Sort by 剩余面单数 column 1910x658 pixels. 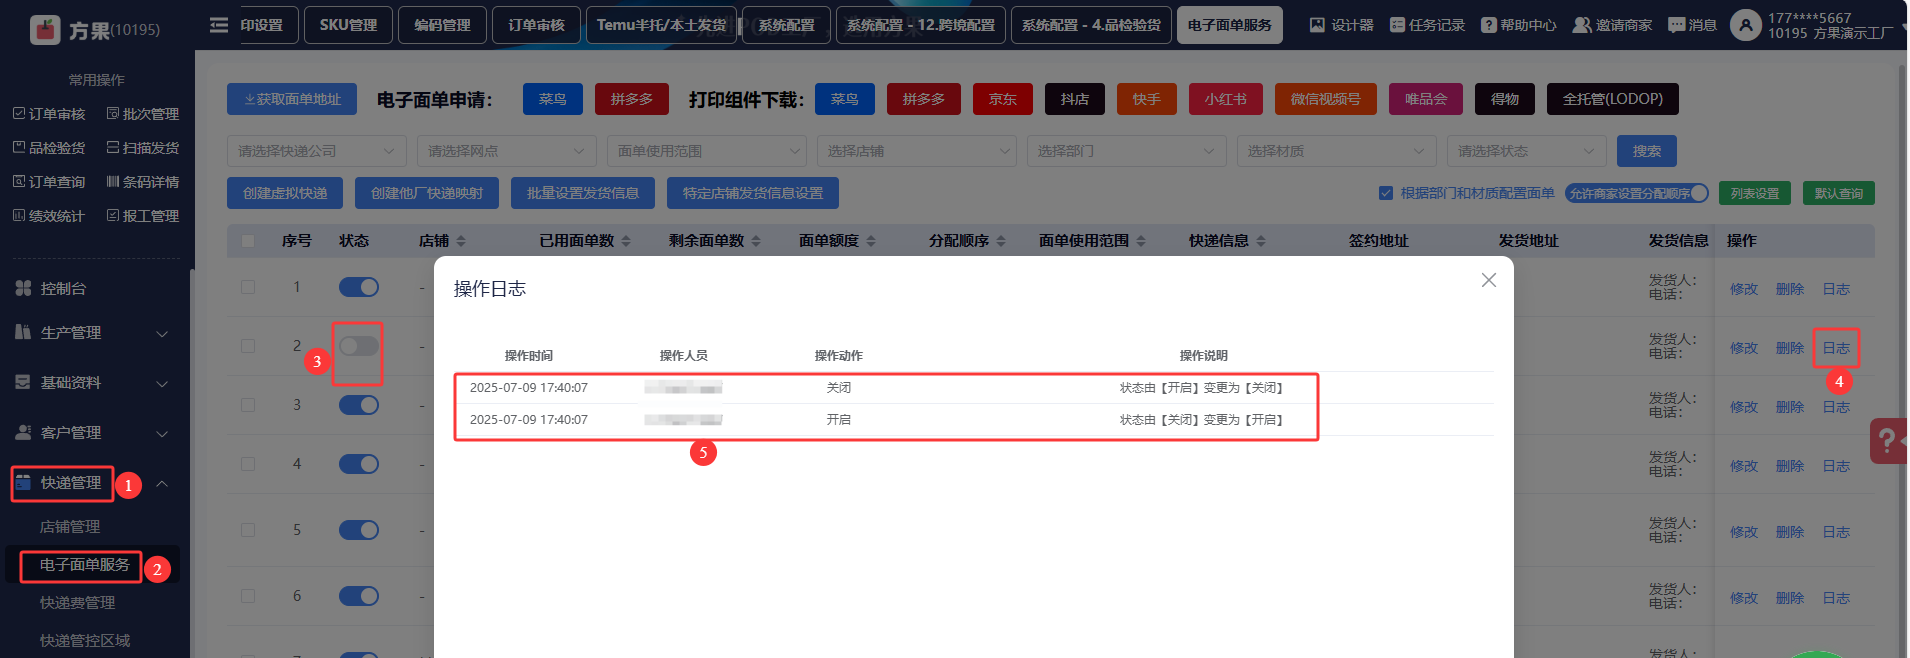coord(756,241)
